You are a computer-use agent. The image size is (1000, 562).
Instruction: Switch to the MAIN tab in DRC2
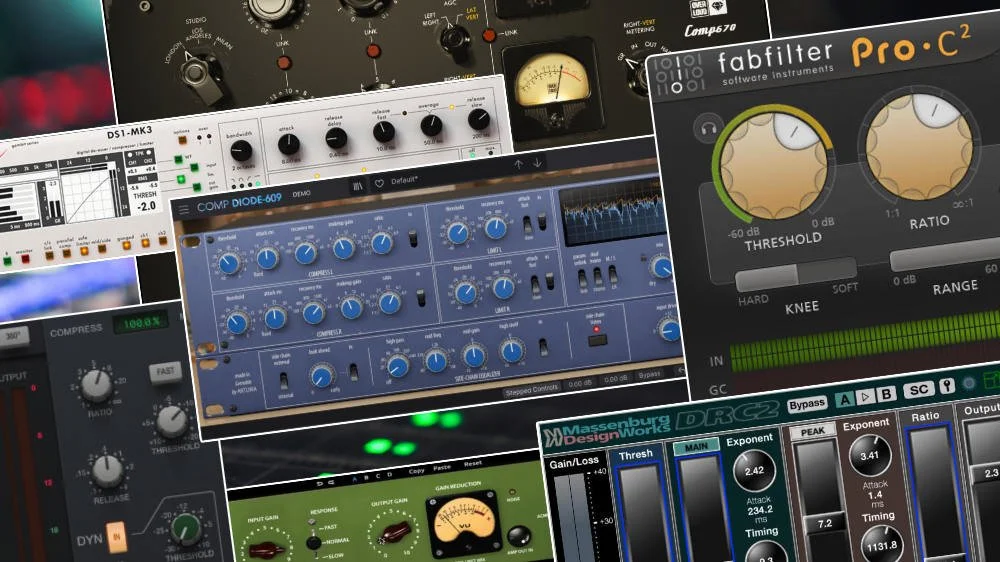click(696, 447)
